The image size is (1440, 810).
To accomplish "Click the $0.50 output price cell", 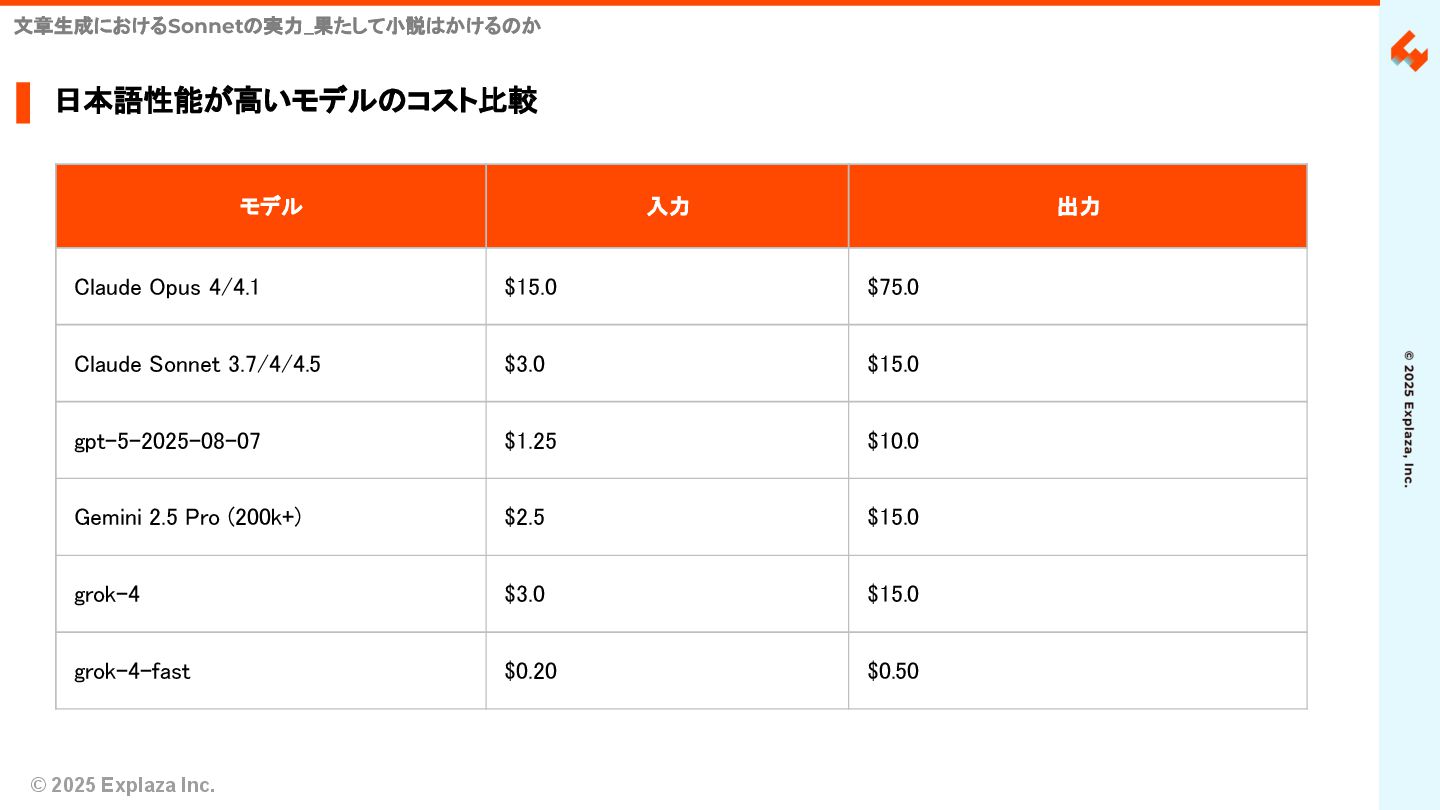I will (x=1078, y=671).
